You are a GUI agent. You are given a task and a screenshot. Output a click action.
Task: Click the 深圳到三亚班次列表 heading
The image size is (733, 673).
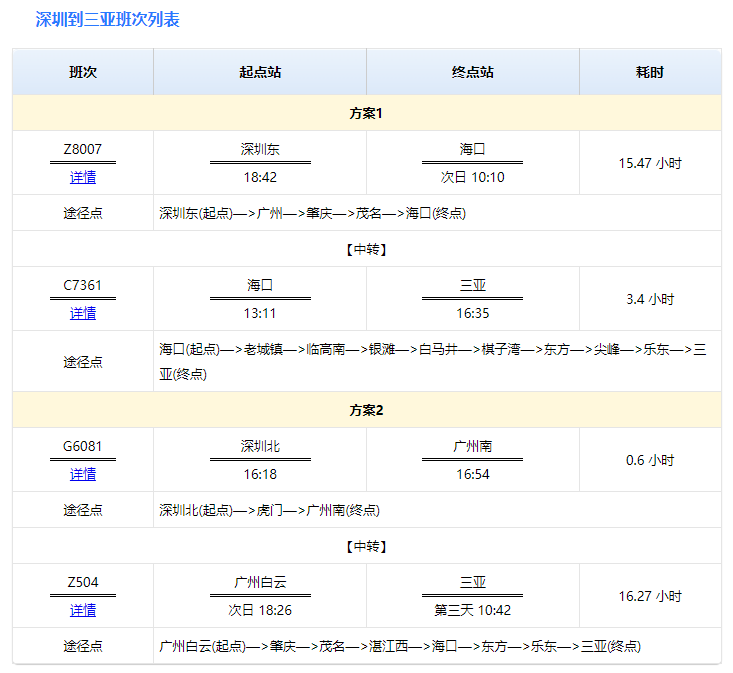coord(108,19)
